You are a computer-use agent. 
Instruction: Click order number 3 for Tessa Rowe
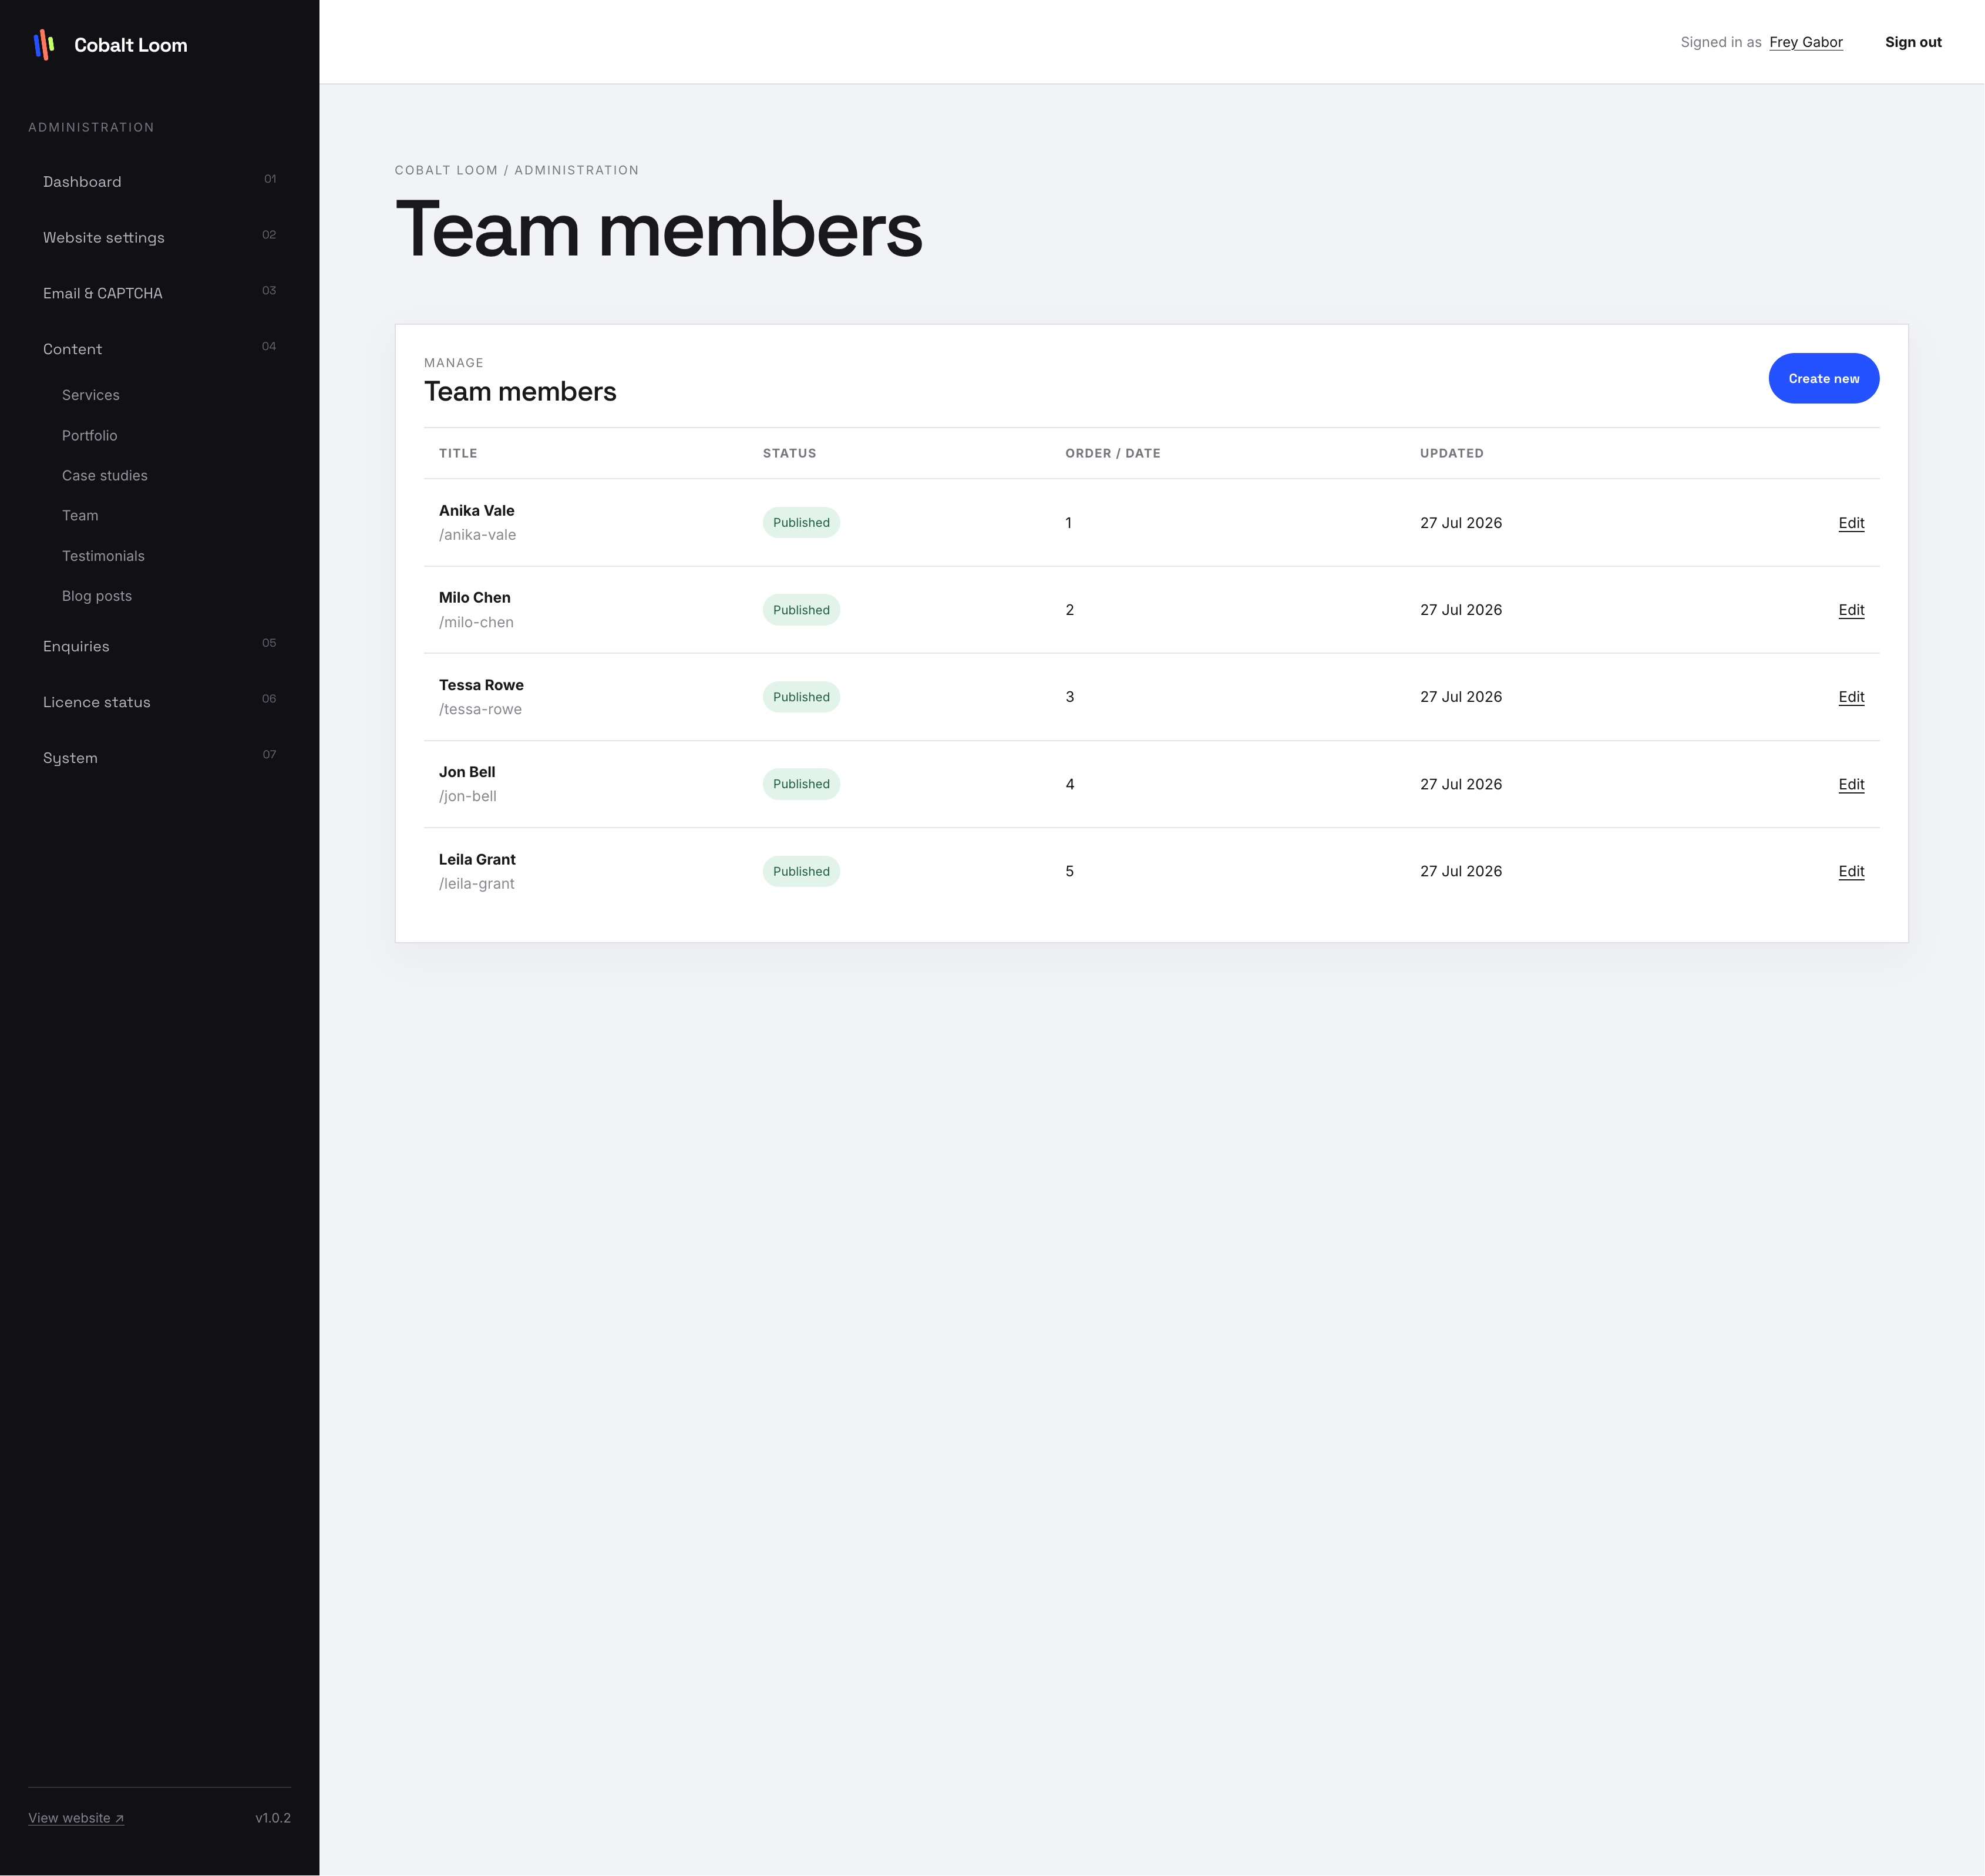[1069, 697]
